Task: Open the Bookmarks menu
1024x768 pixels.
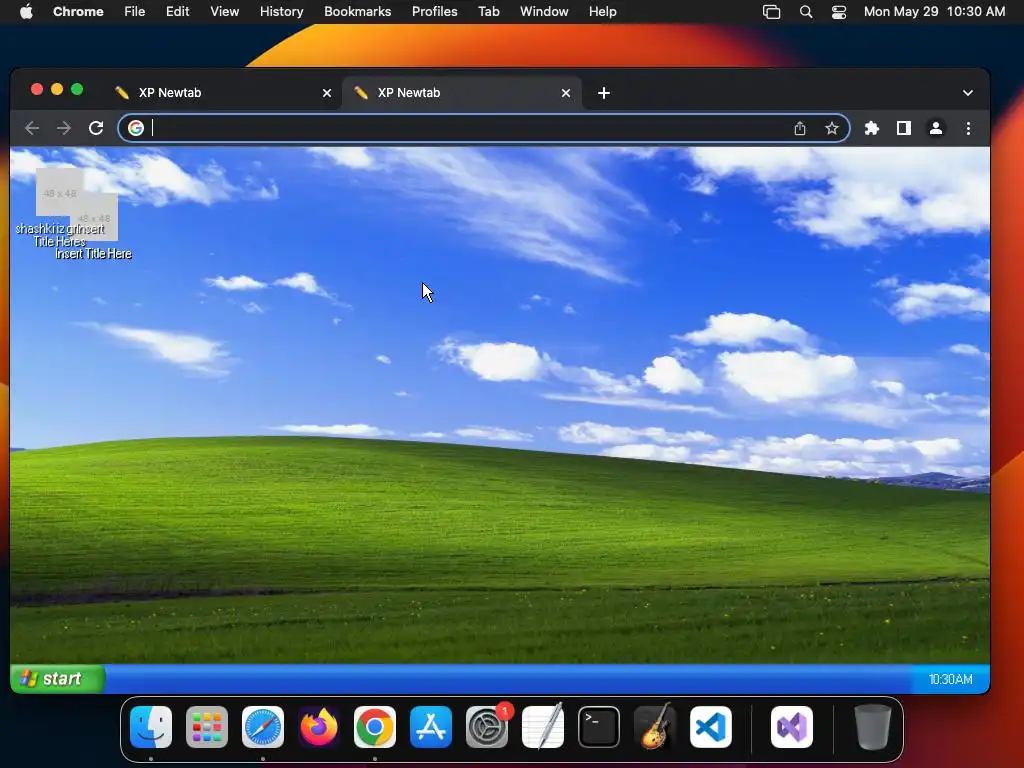Action: click(x=357, y=11)
